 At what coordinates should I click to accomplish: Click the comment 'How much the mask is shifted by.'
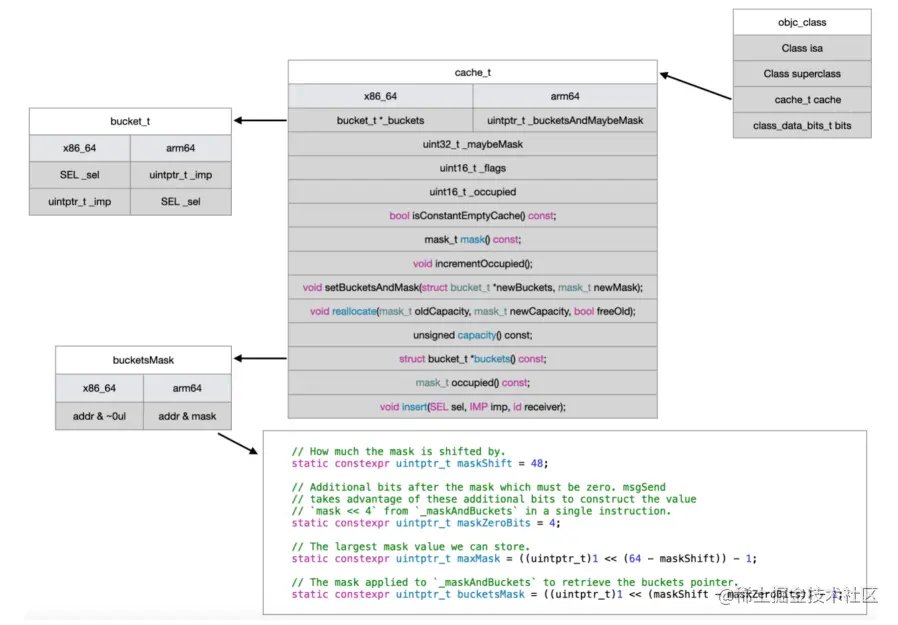tap(399, 451)
